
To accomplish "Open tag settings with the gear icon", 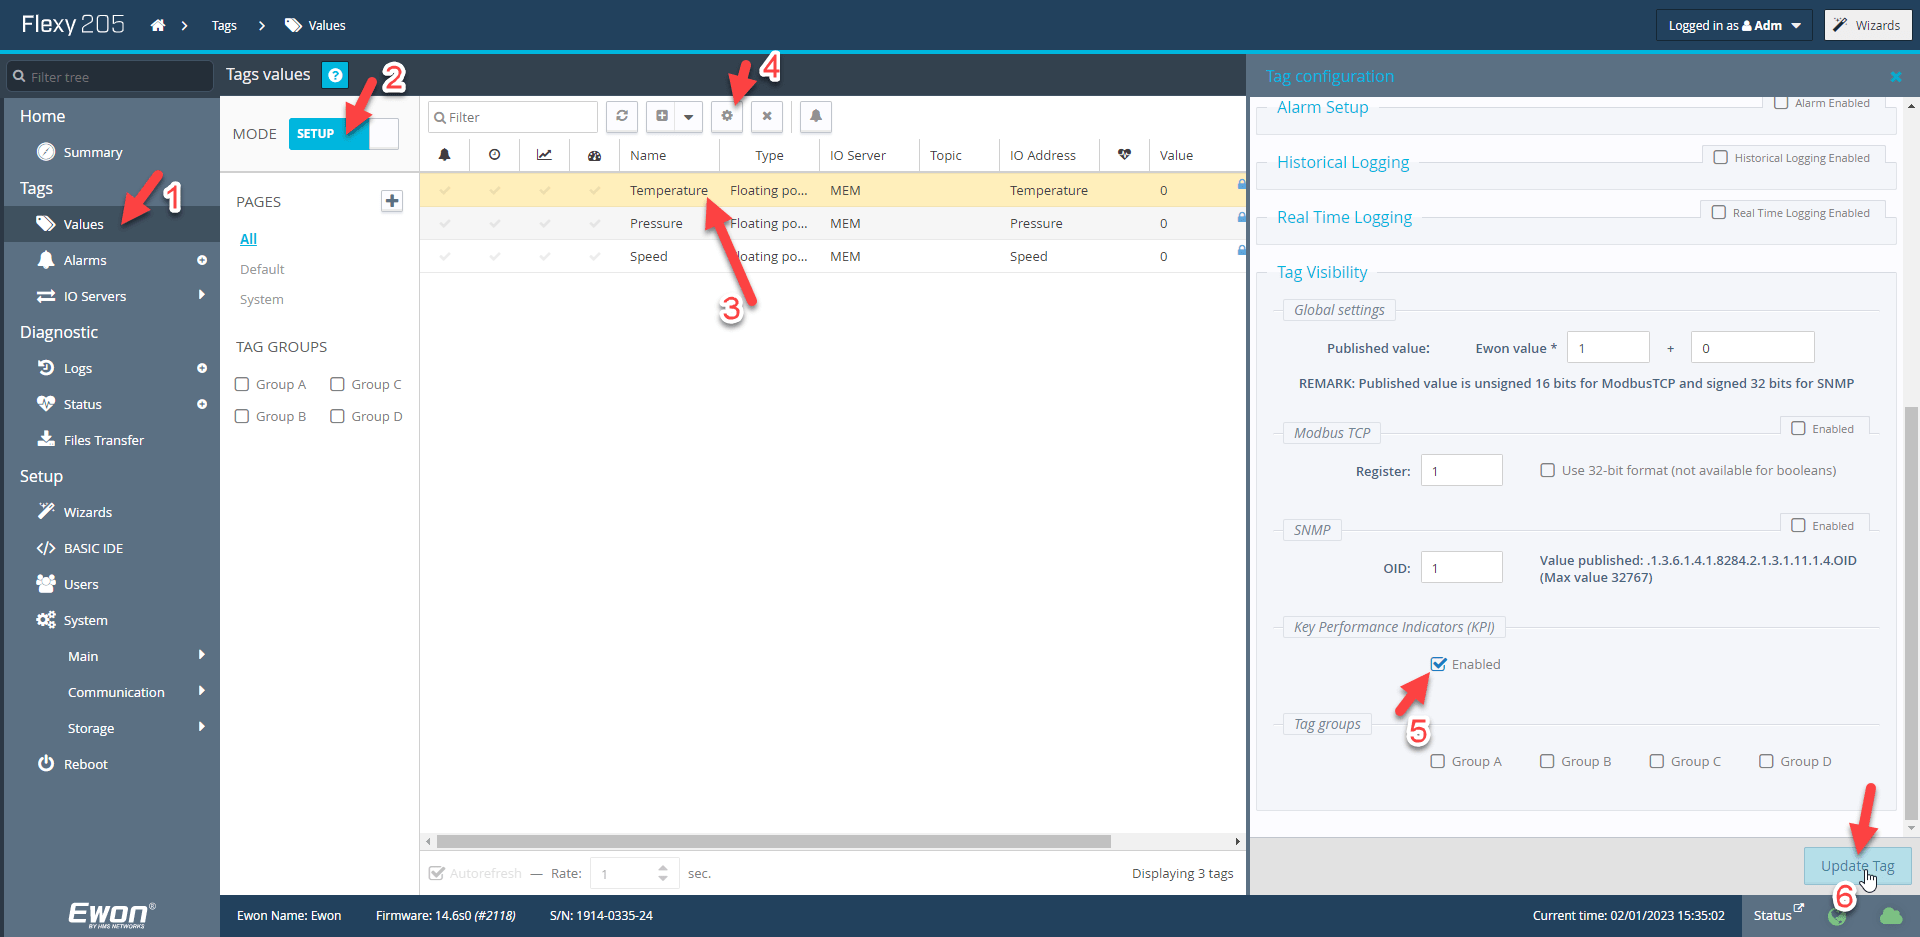I will pos(727,117).
